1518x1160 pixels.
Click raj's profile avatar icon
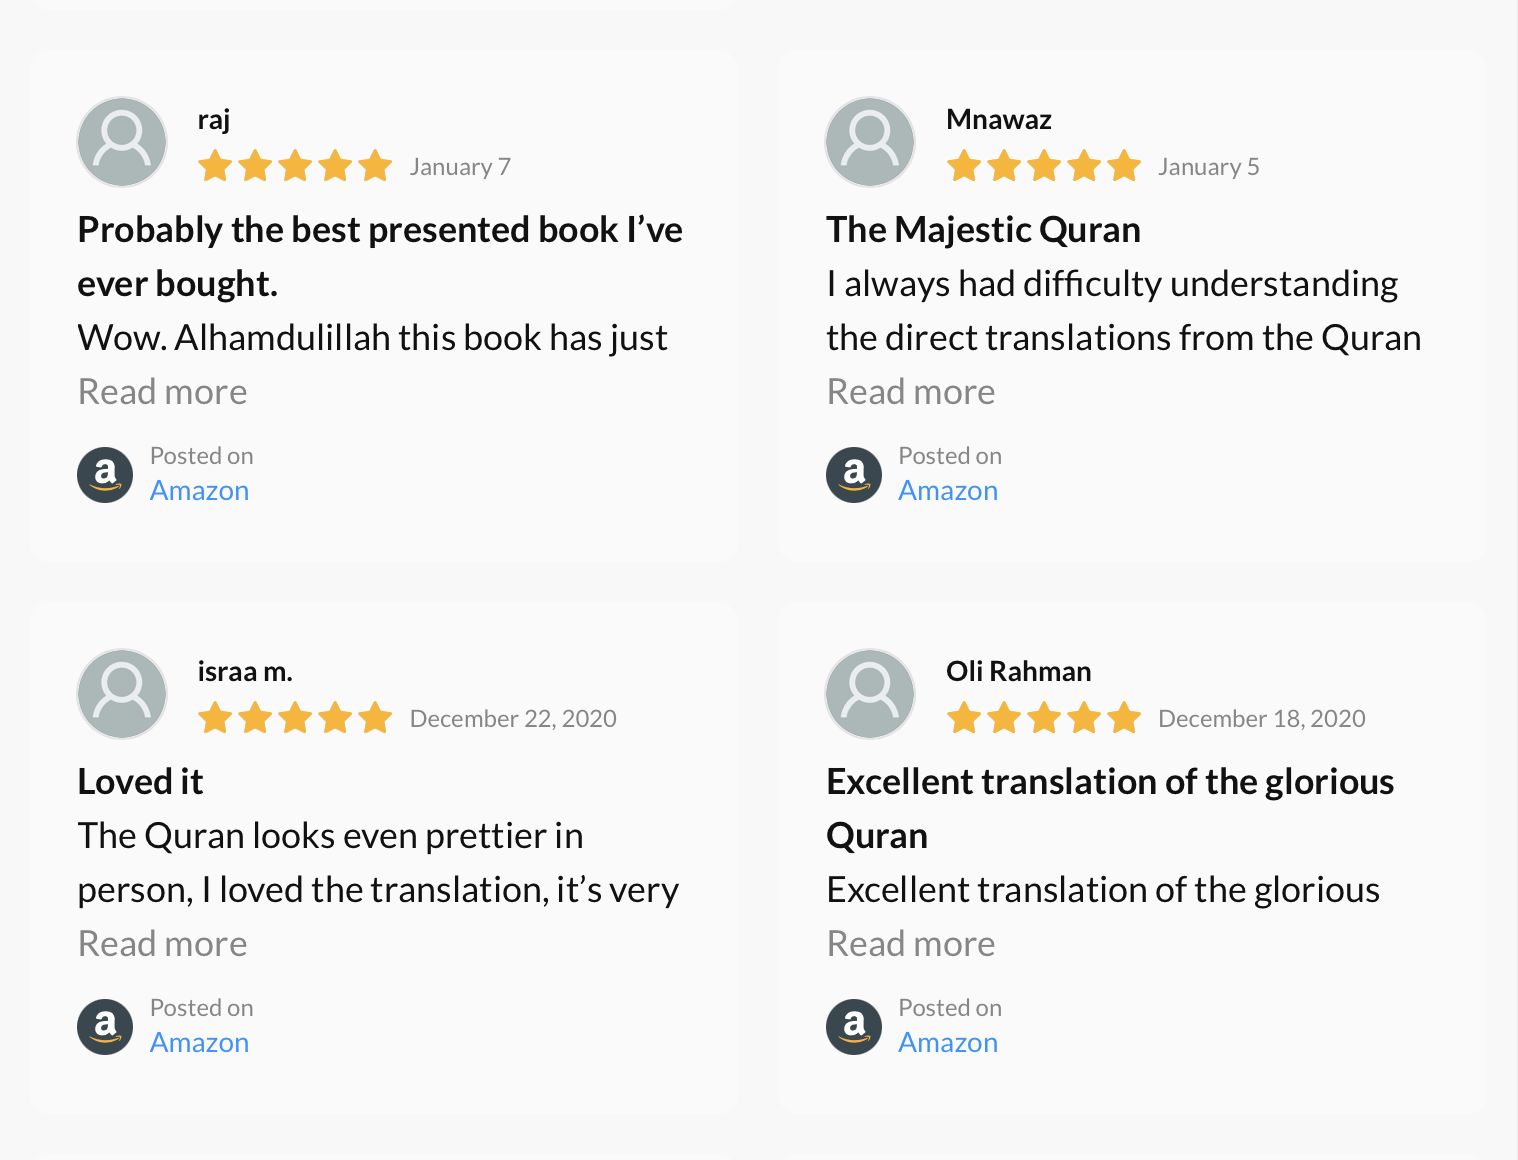tap(122, 142)
